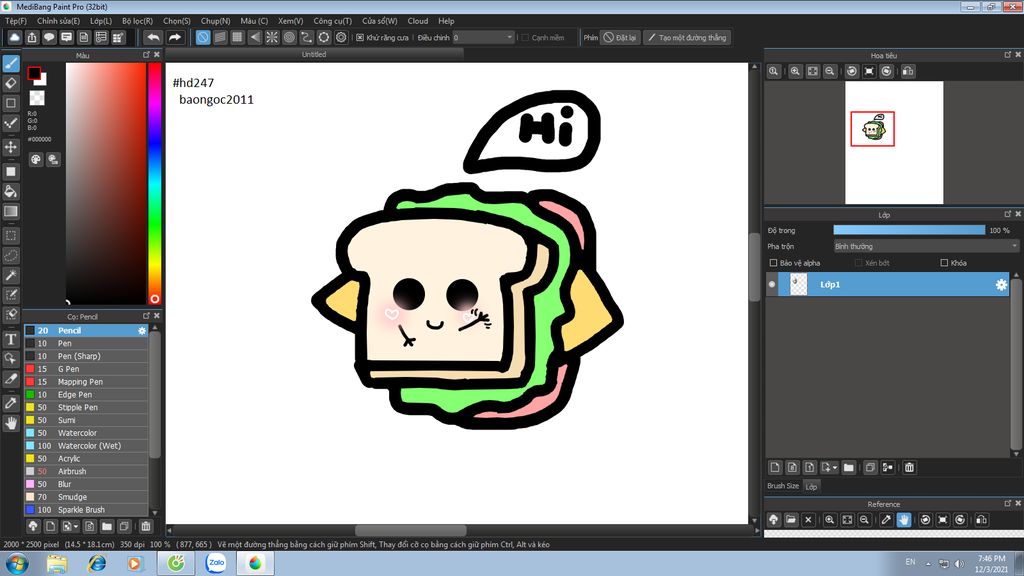Click the Windows Start button
1024x576 pixels.
16,563
